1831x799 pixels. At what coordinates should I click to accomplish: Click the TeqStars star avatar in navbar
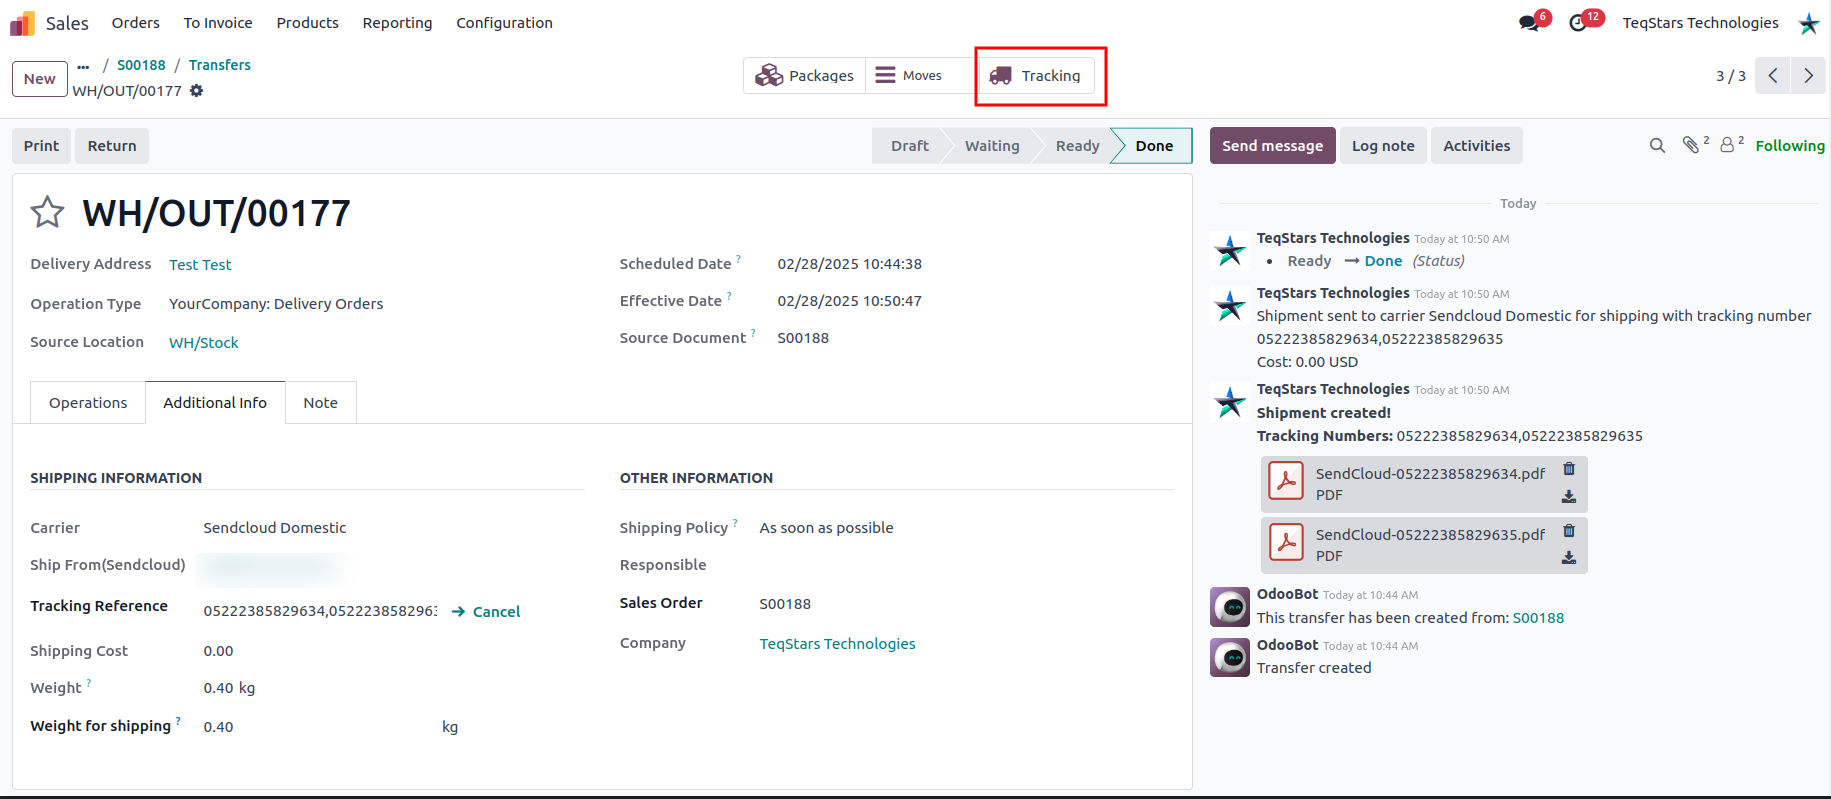click(1809, 23)
